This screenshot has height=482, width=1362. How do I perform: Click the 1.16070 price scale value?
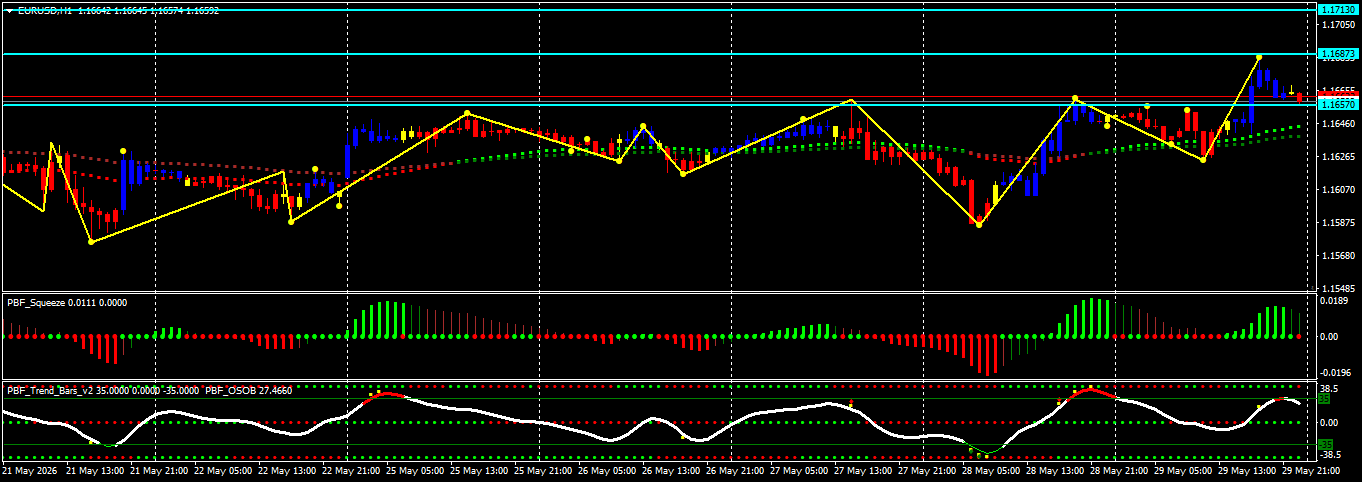coord(1338,190)
